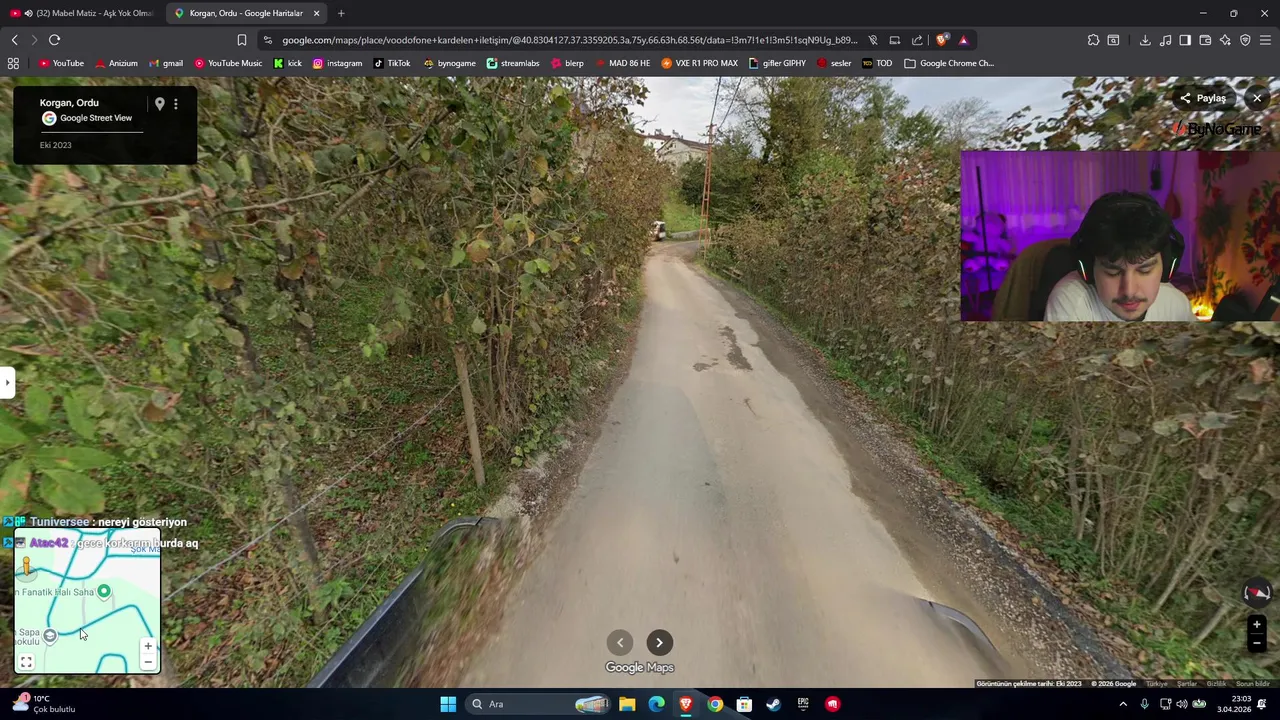This screenshot has height=720, width=1280.
Task: Open the Brave VPN shield icon
Action: 1245,40
